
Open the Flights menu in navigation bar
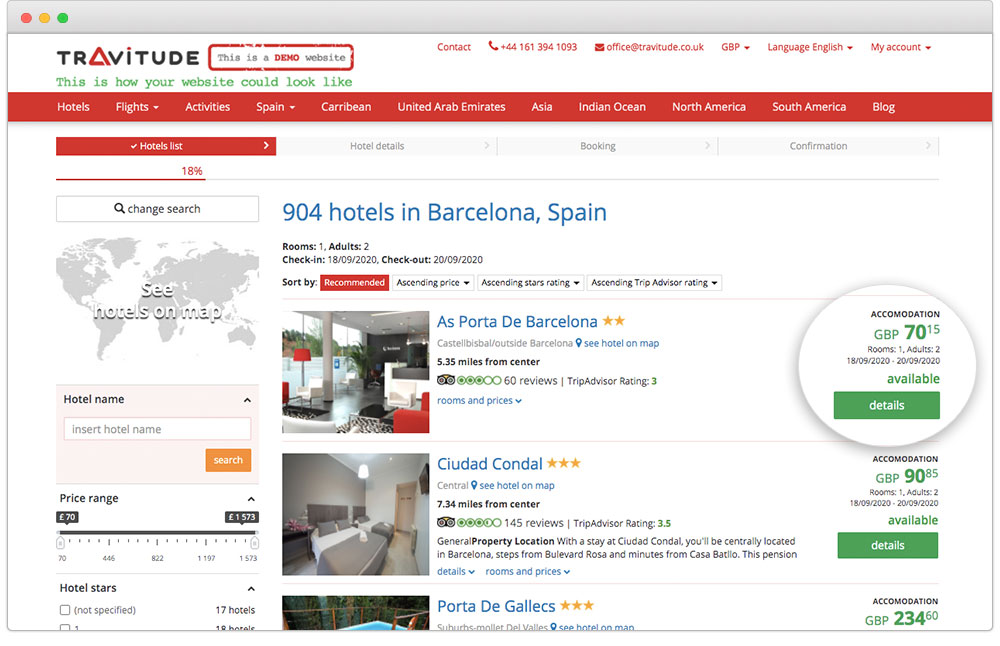coord(137,107)
